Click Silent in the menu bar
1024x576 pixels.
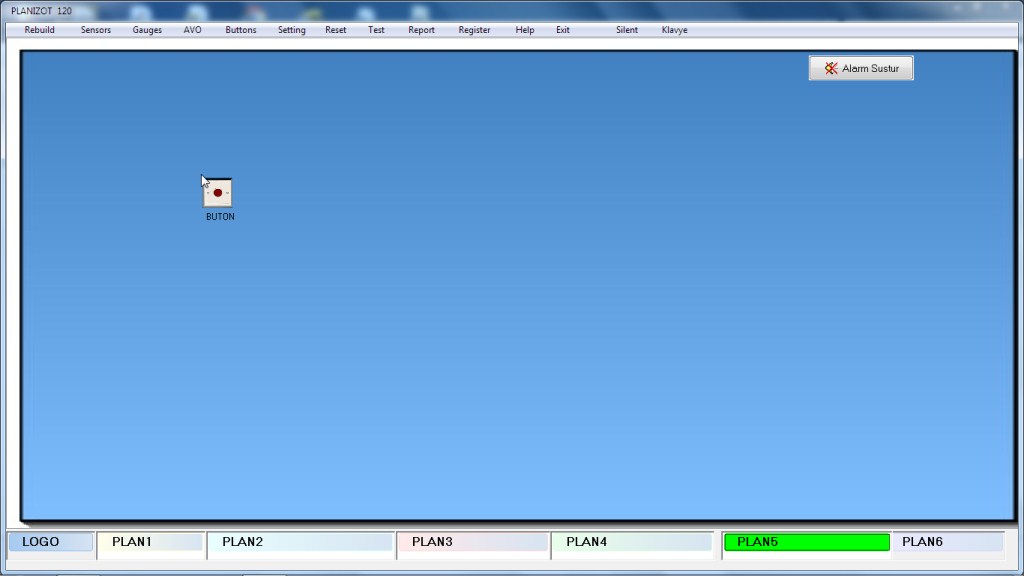tap(627, 30)
